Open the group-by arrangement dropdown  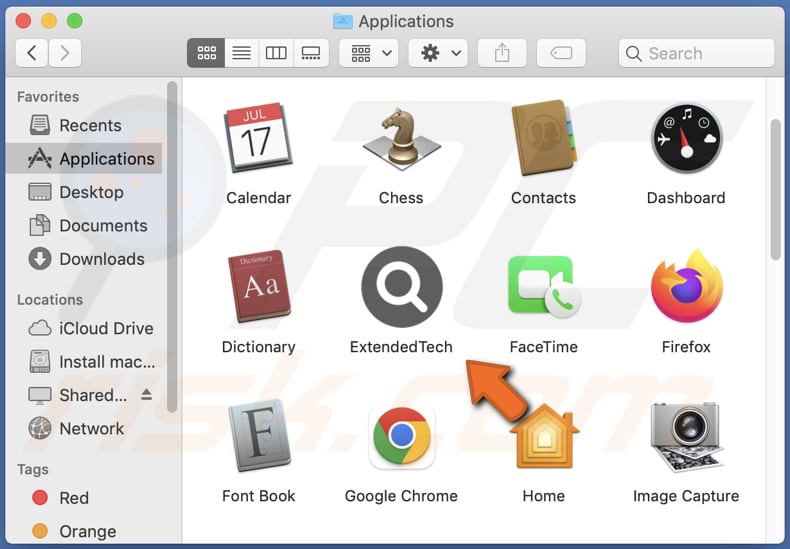coord(369,53)
